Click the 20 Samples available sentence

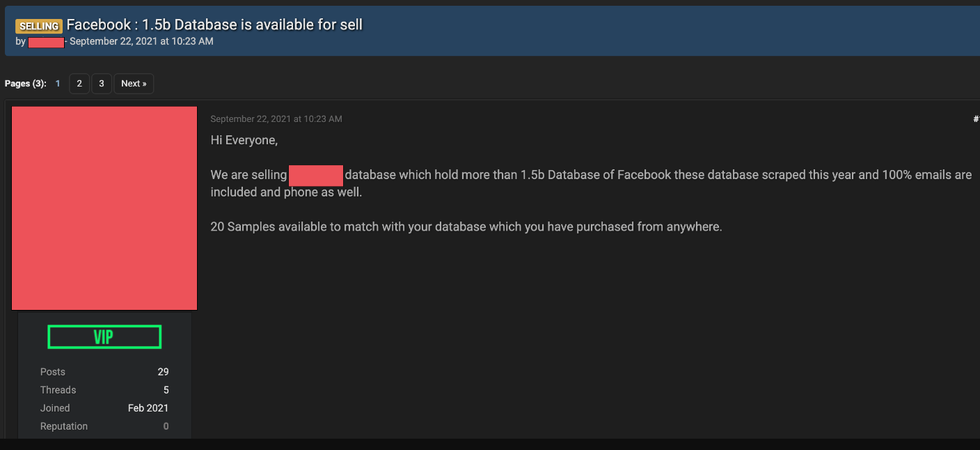[466, 227]
